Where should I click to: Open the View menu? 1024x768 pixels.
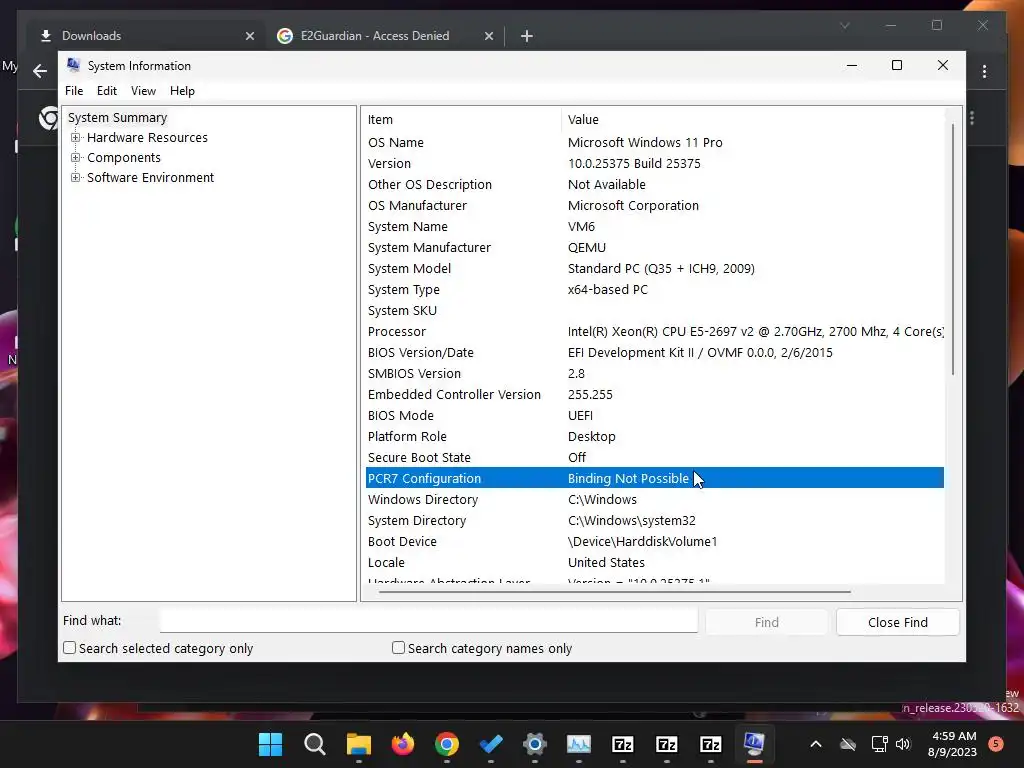pos(143,91)
